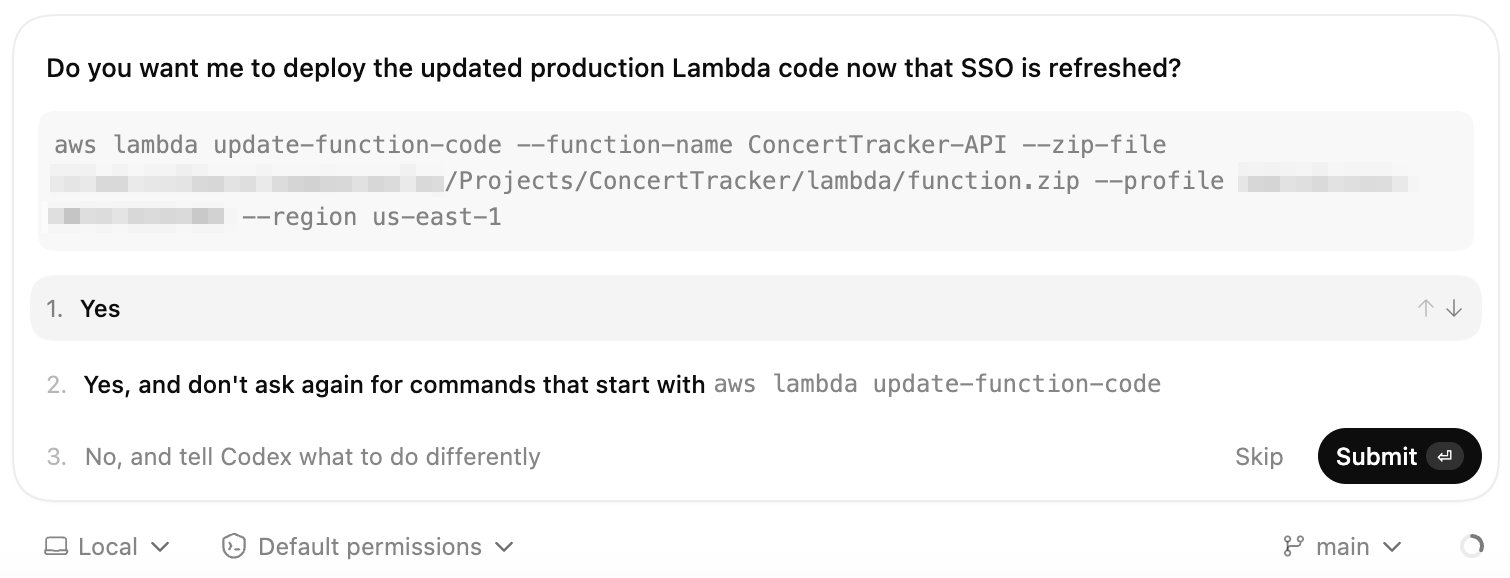Click Skip to dismiss the prompt
The width and height of the screenshot is (1510, 578).
1258,456
